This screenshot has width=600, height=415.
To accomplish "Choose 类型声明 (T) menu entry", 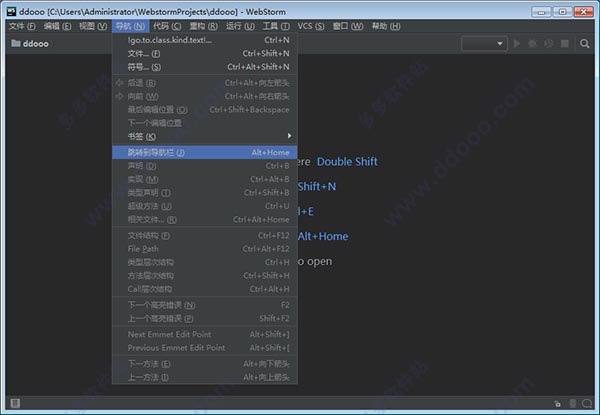I will pos(205,192).
